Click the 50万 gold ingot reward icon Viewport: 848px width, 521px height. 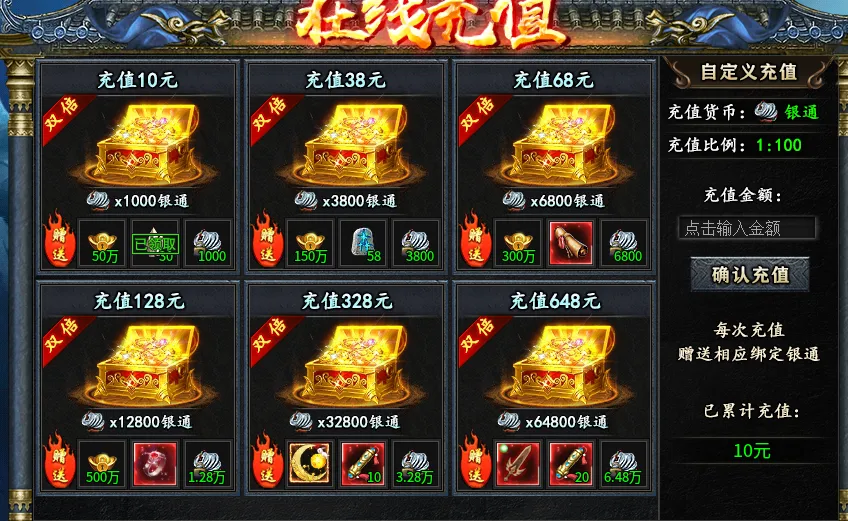102,242
